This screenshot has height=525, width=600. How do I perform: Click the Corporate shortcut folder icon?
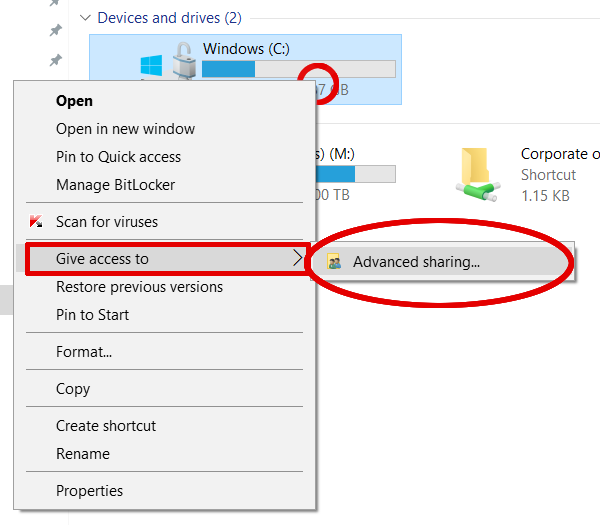click(481, 174)
